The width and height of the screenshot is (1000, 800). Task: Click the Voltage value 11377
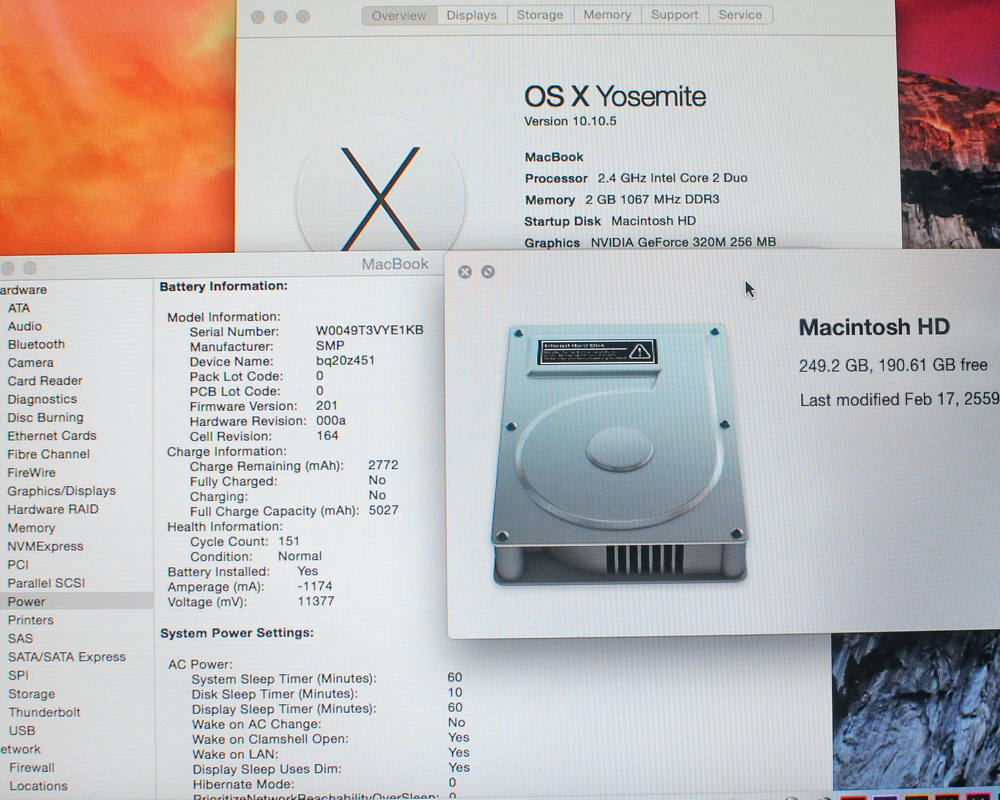[316, 601]
